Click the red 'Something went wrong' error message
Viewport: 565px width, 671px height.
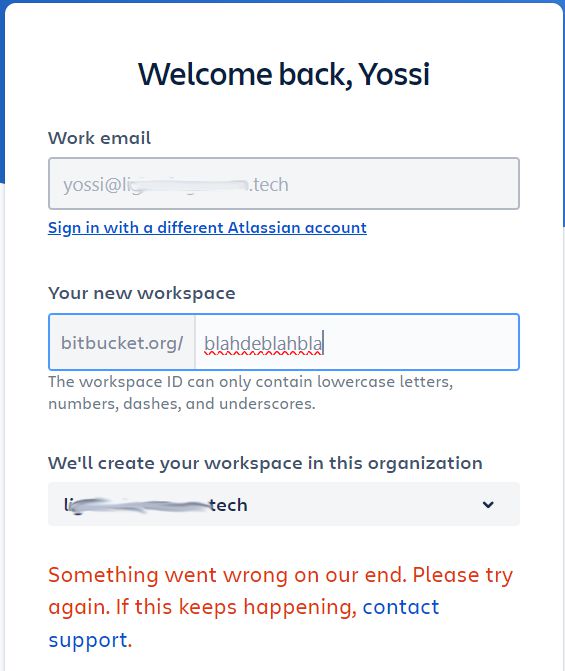(280, 607)
